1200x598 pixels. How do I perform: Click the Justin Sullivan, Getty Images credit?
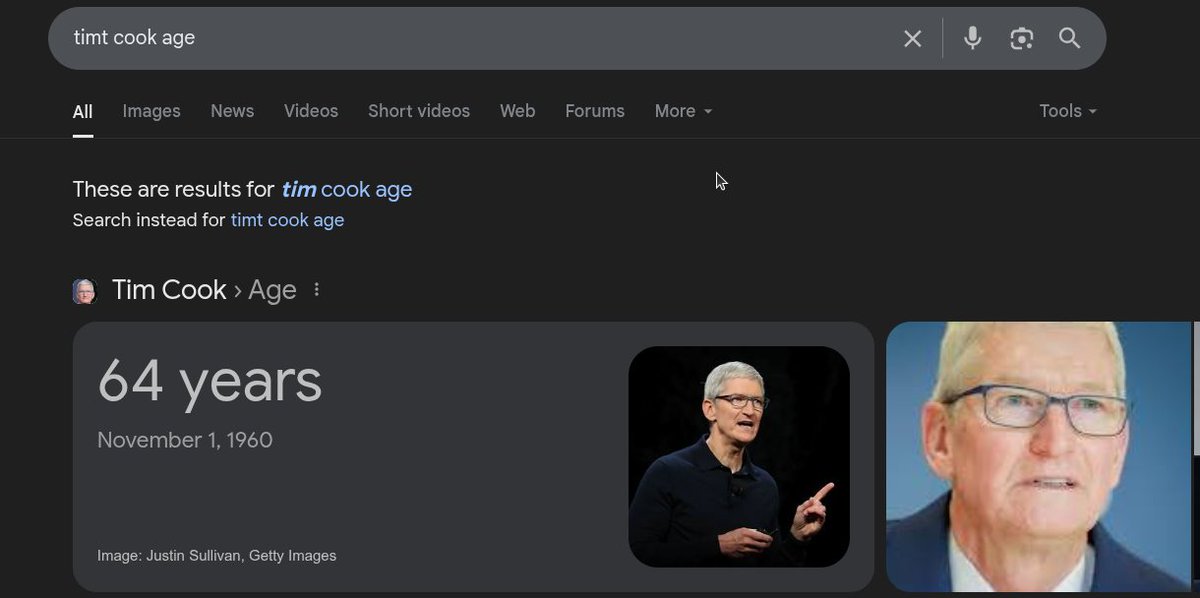[x=217, y=555]
